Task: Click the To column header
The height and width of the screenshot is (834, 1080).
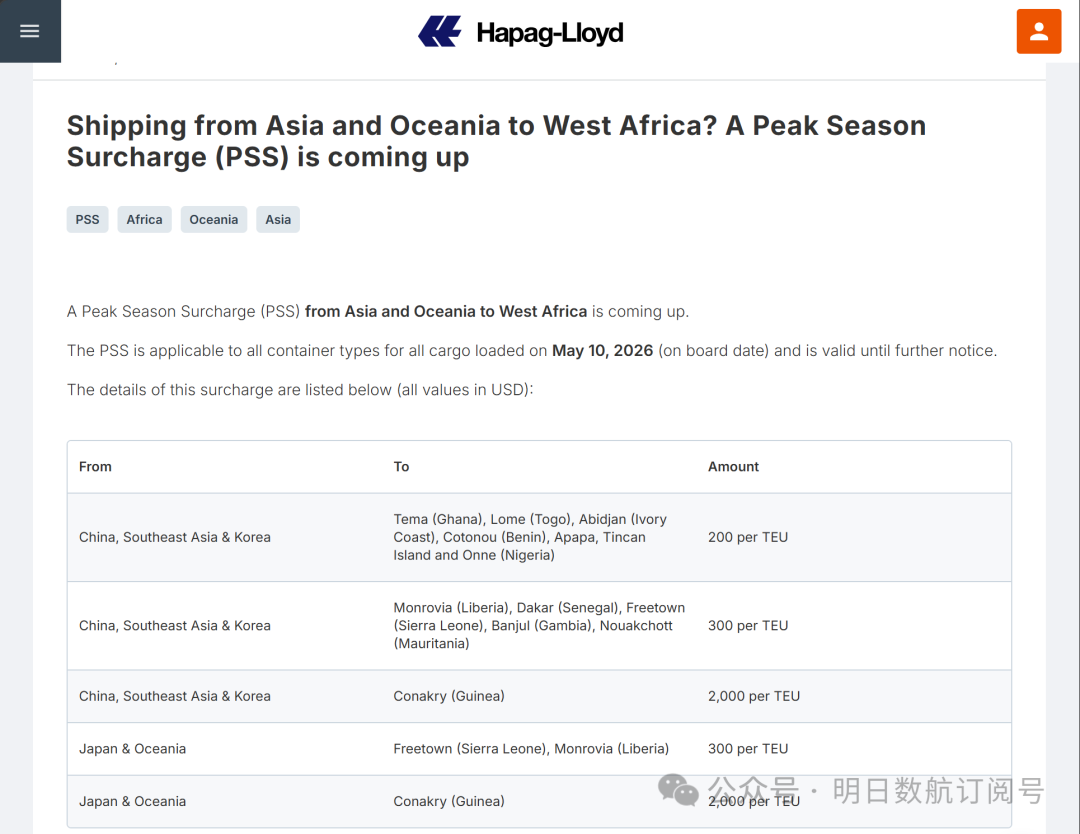Action: tap(401, 467)
